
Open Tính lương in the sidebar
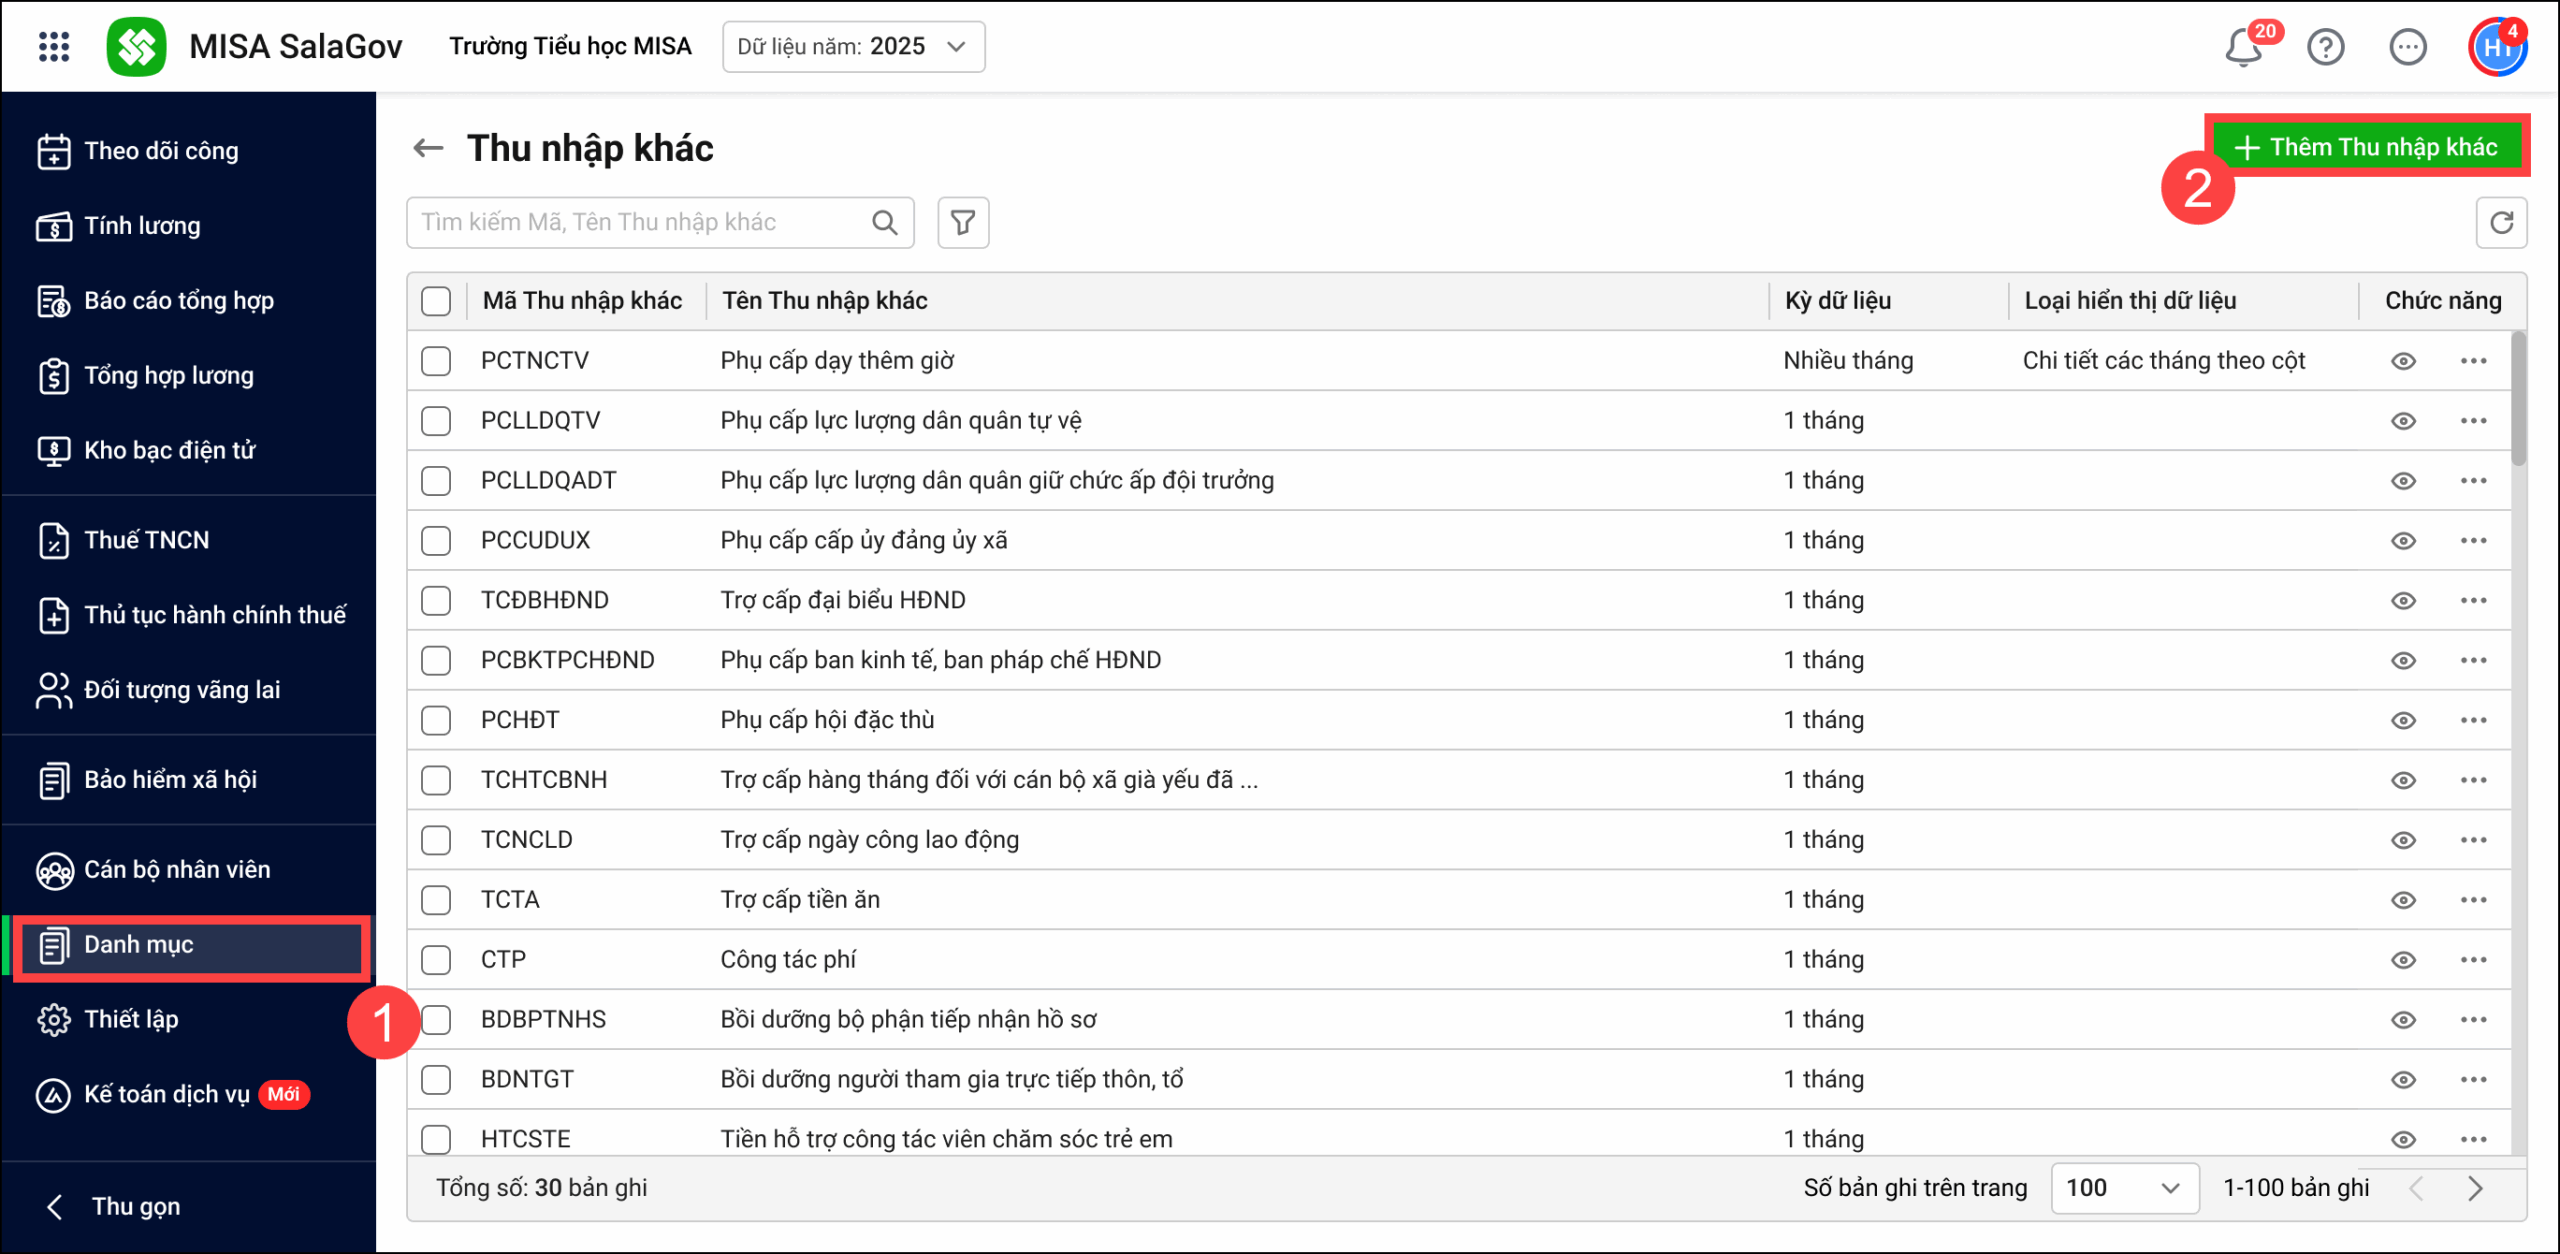pos(142,226)
